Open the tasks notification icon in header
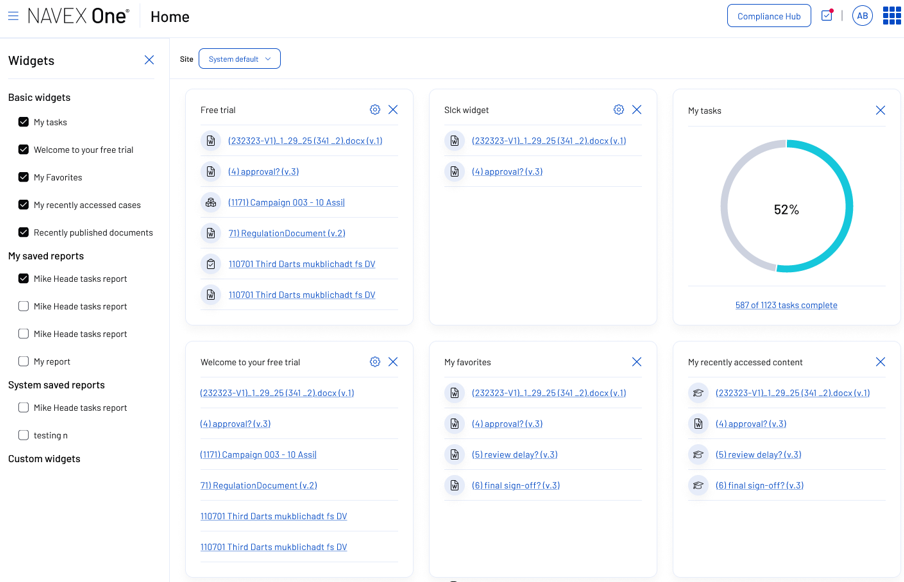Viewport: 904px width, 582px height. [x=827, y=16]
